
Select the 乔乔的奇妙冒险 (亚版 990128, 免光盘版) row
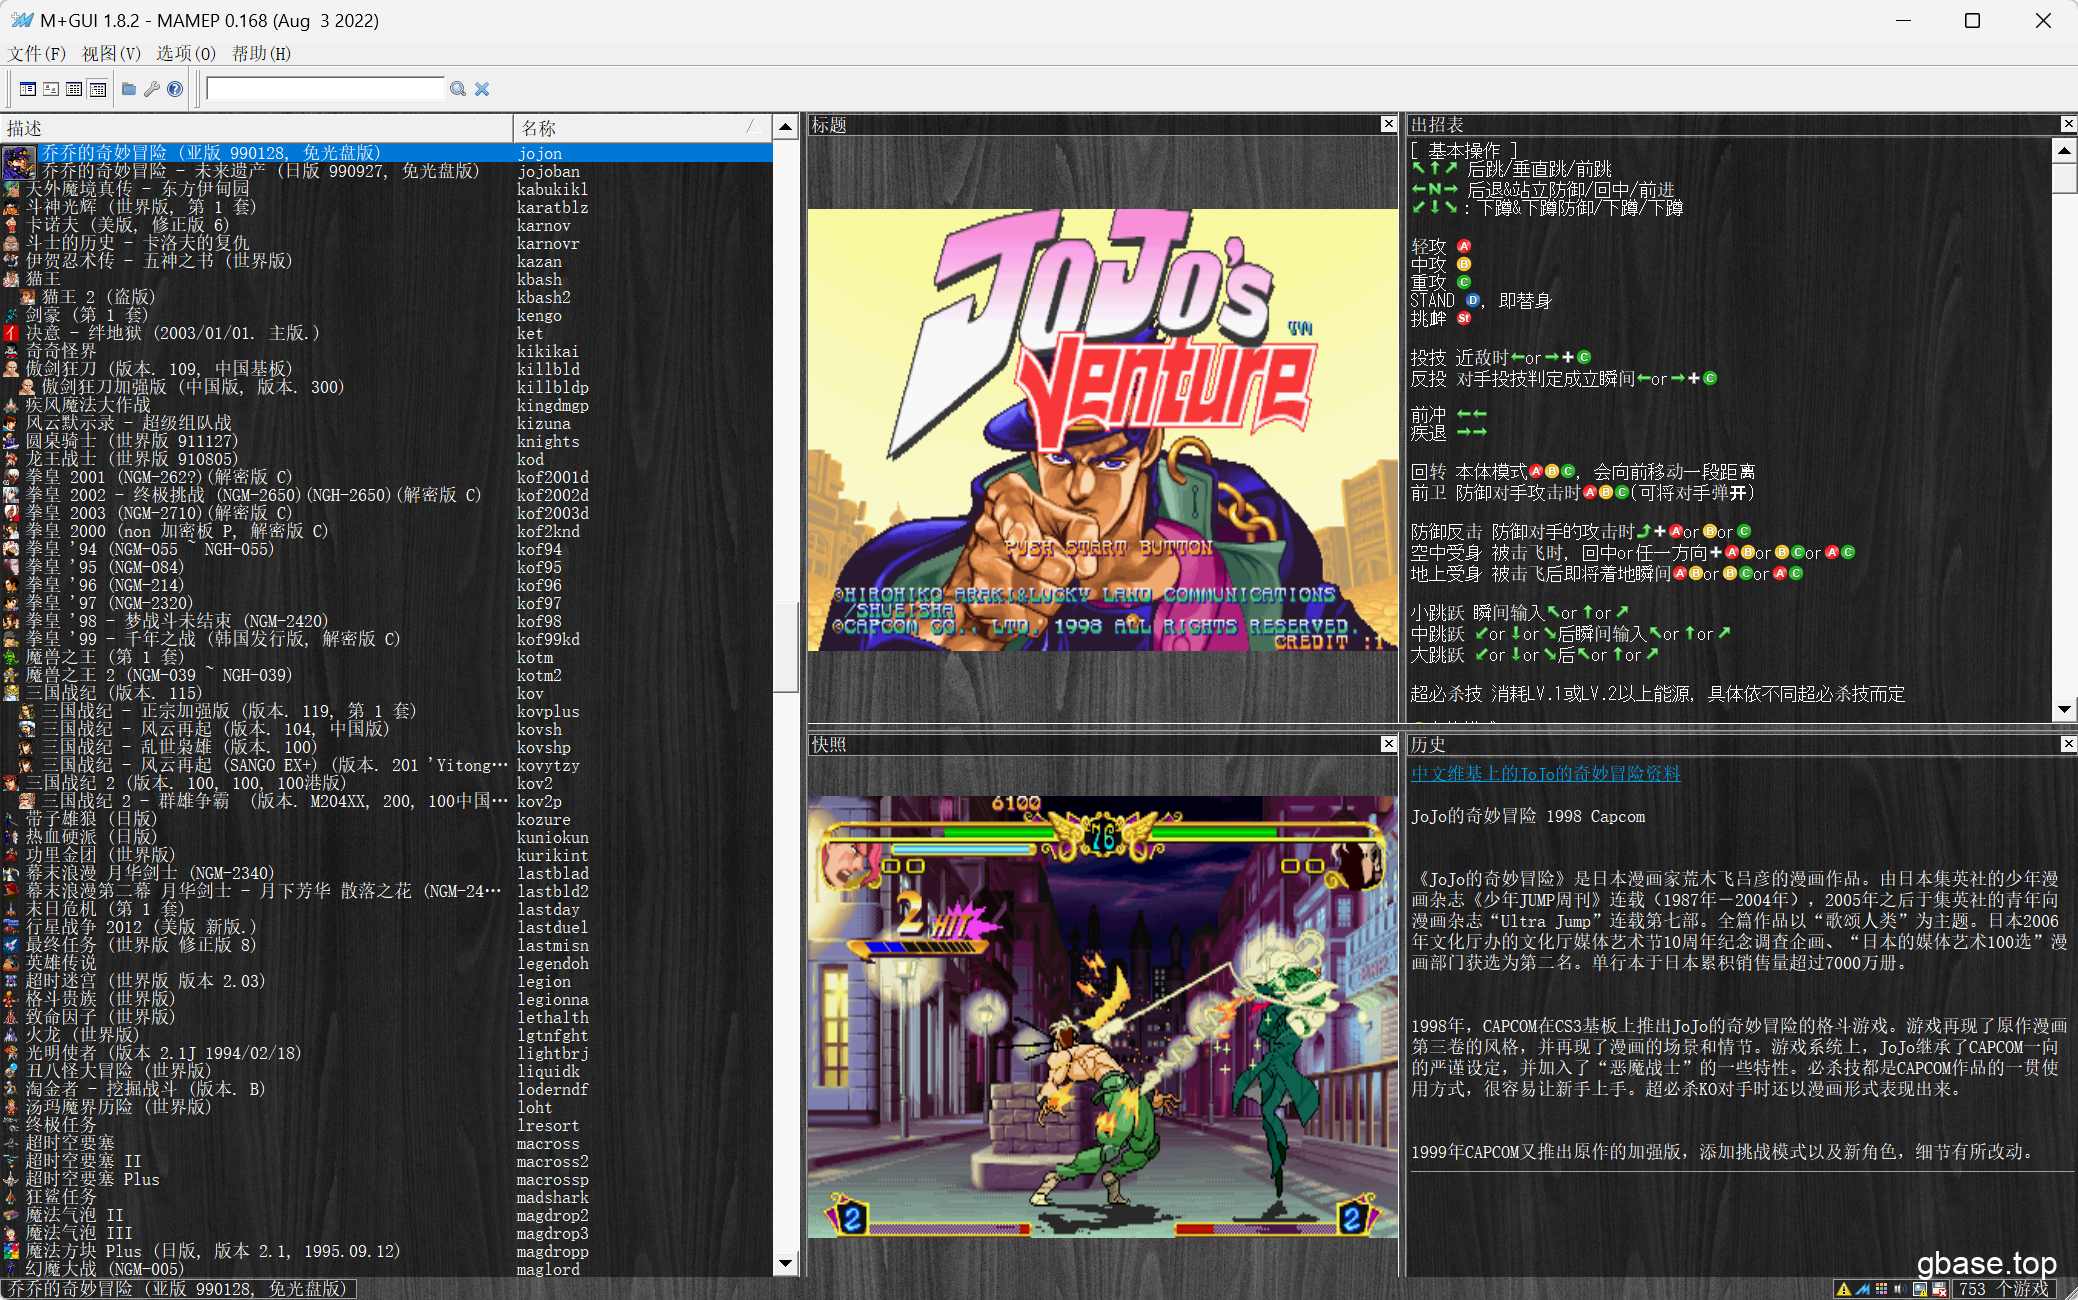click(386, 153)
